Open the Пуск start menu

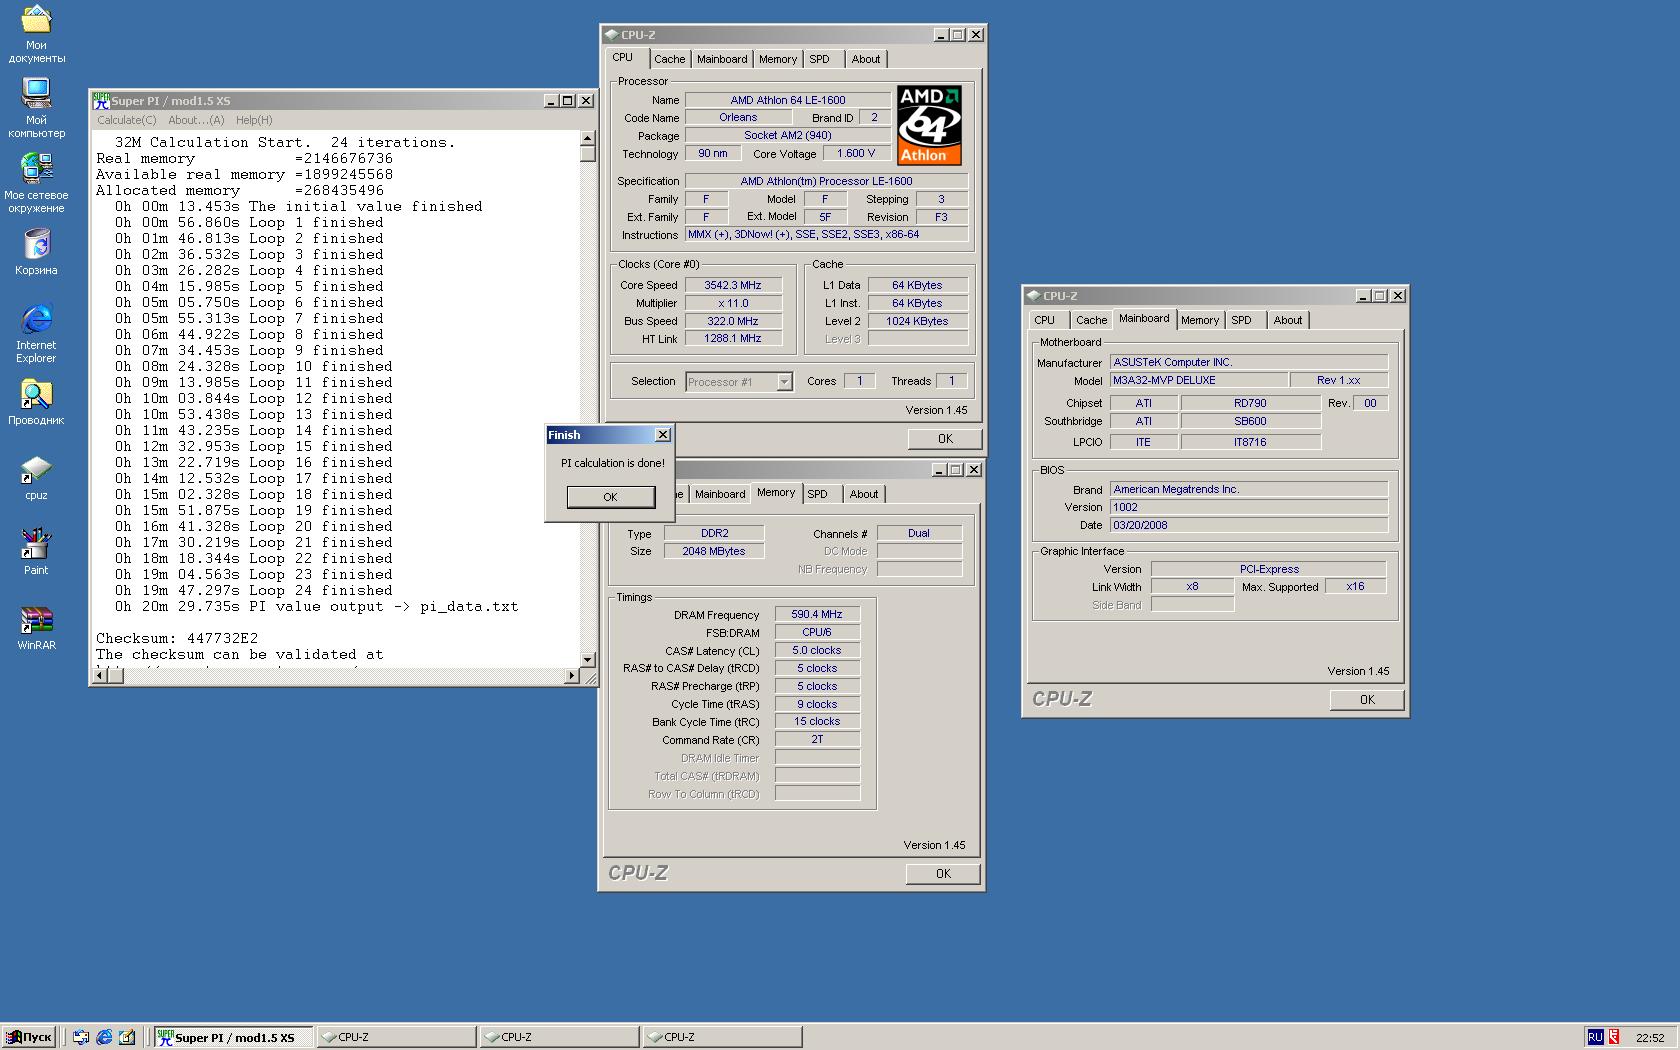point(28,1037)
